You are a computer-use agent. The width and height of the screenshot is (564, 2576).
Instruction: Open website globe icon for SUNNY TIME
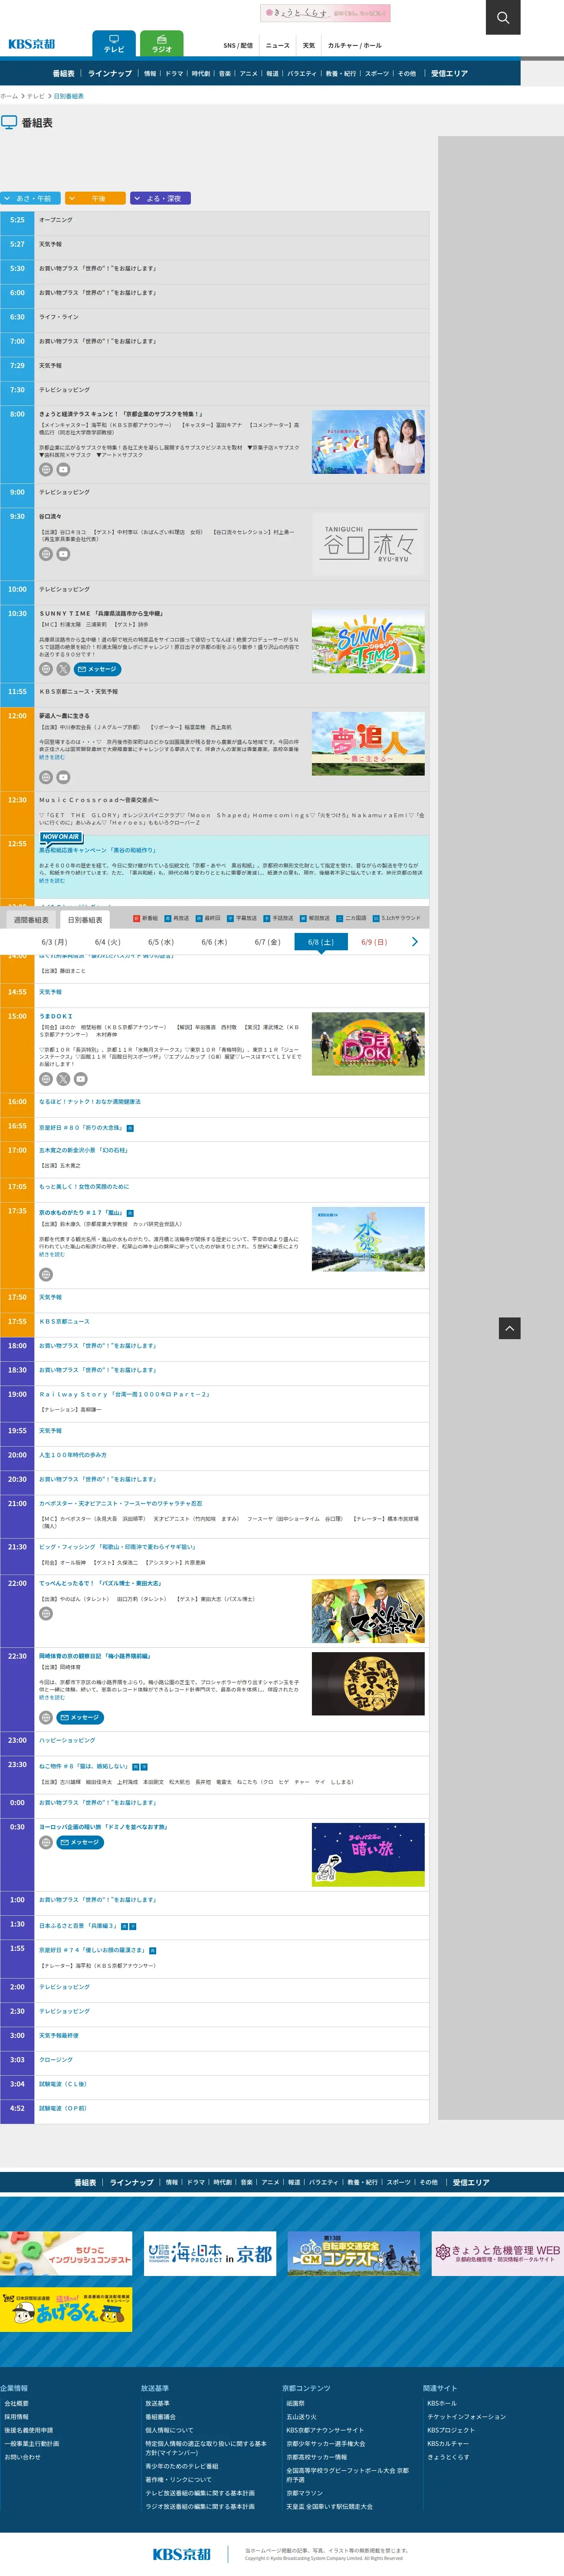click(x=46, y=669)
